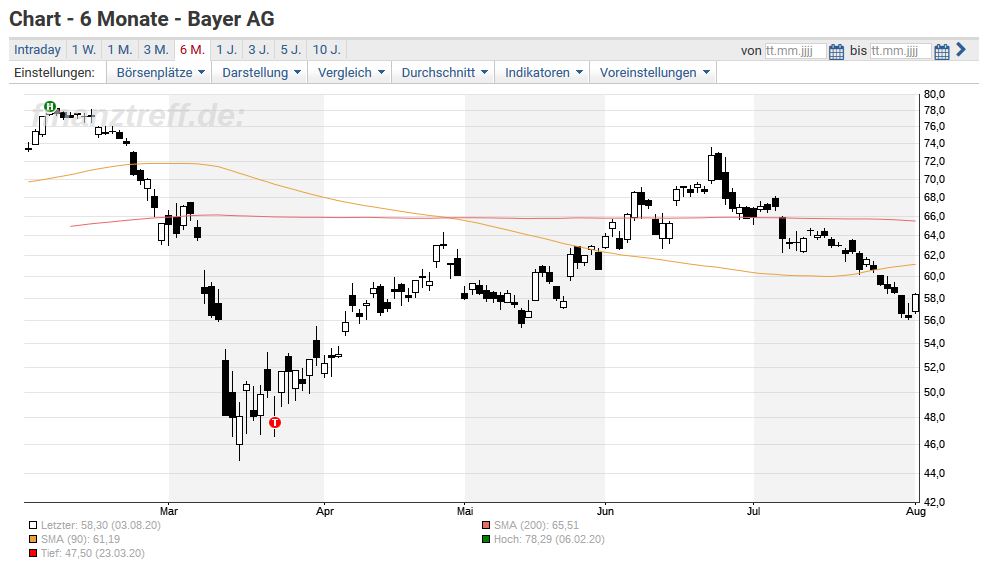Click the green H high marker
This screenshot has height=571, width=988.
[50, 107]
